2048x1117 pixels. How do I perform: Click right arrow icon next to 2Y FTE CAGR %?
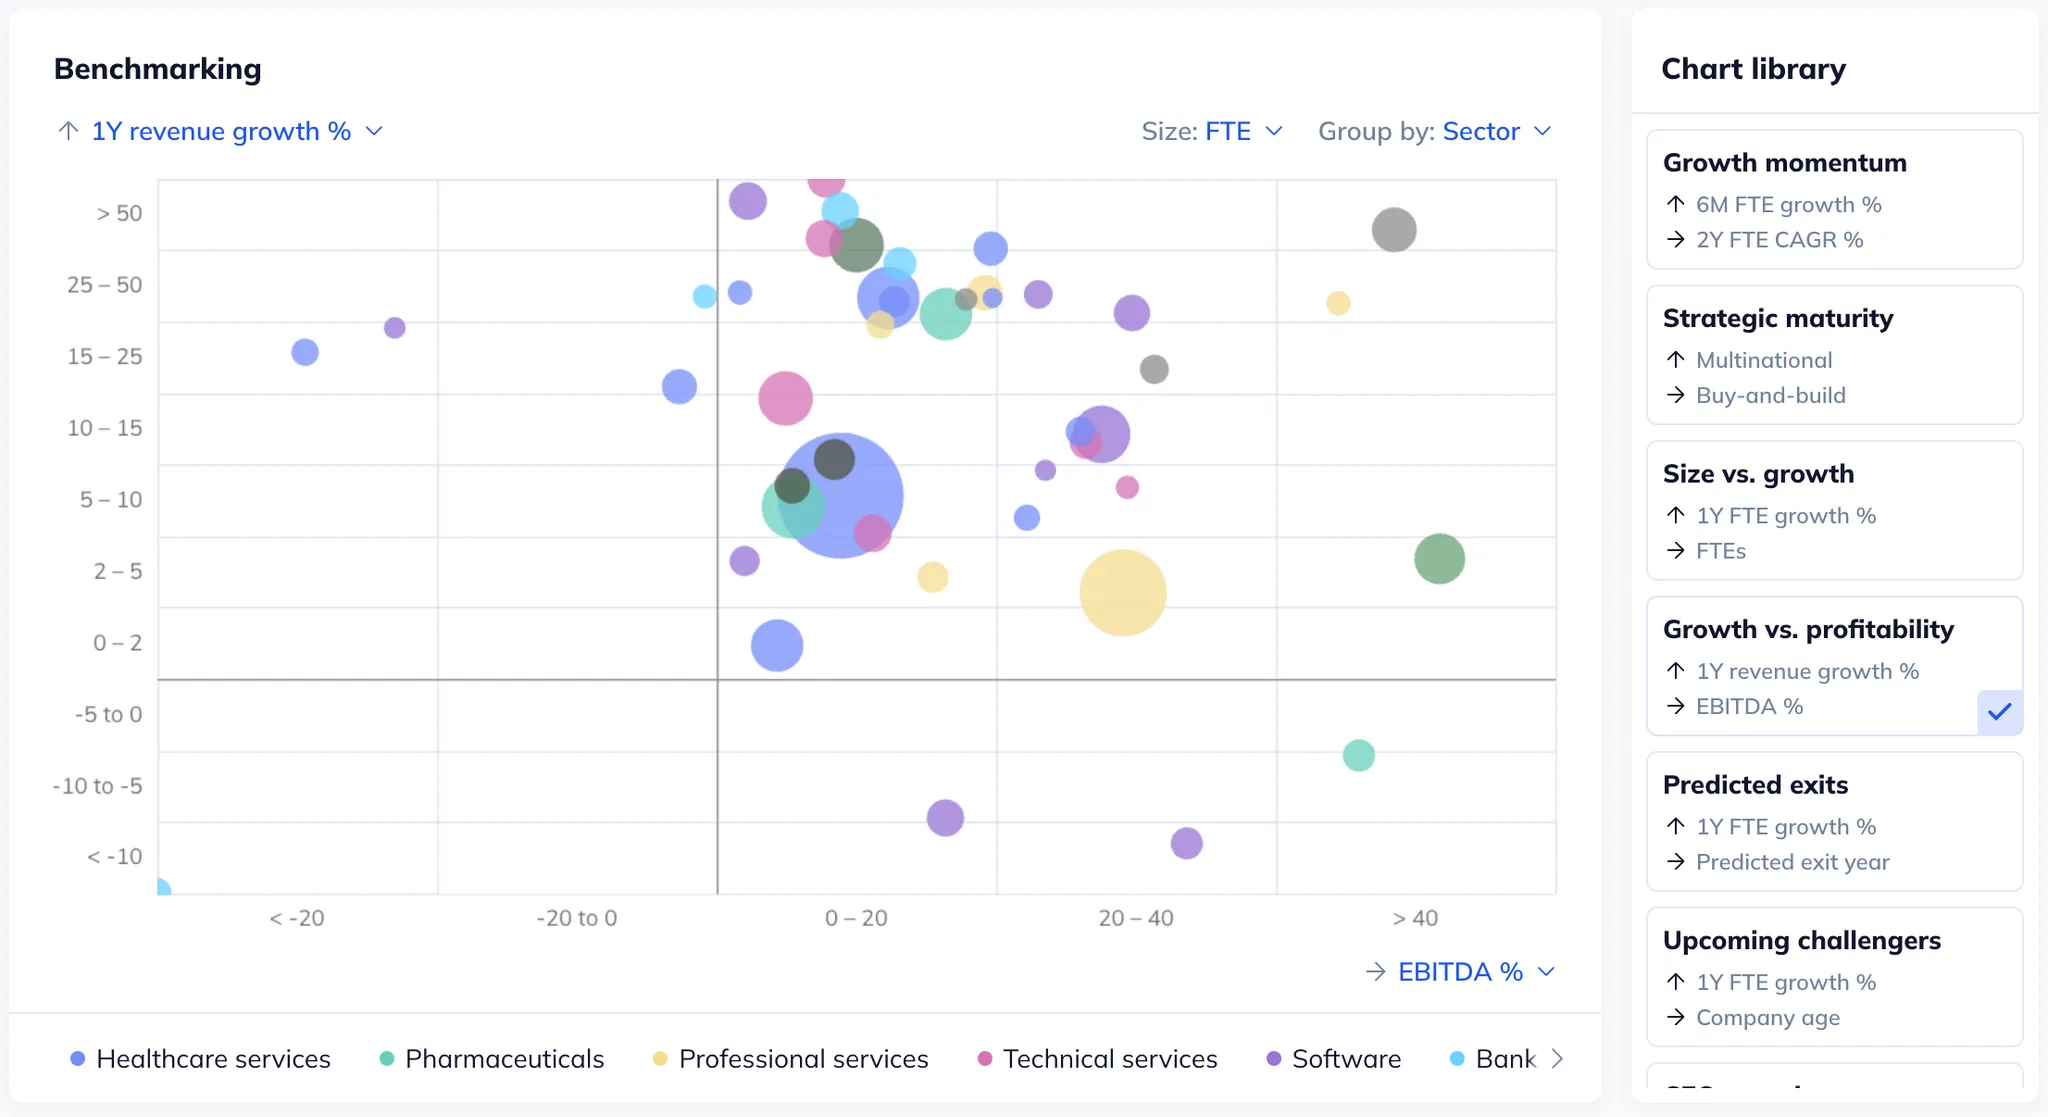pyautogui.click(x=1676, y=239)
